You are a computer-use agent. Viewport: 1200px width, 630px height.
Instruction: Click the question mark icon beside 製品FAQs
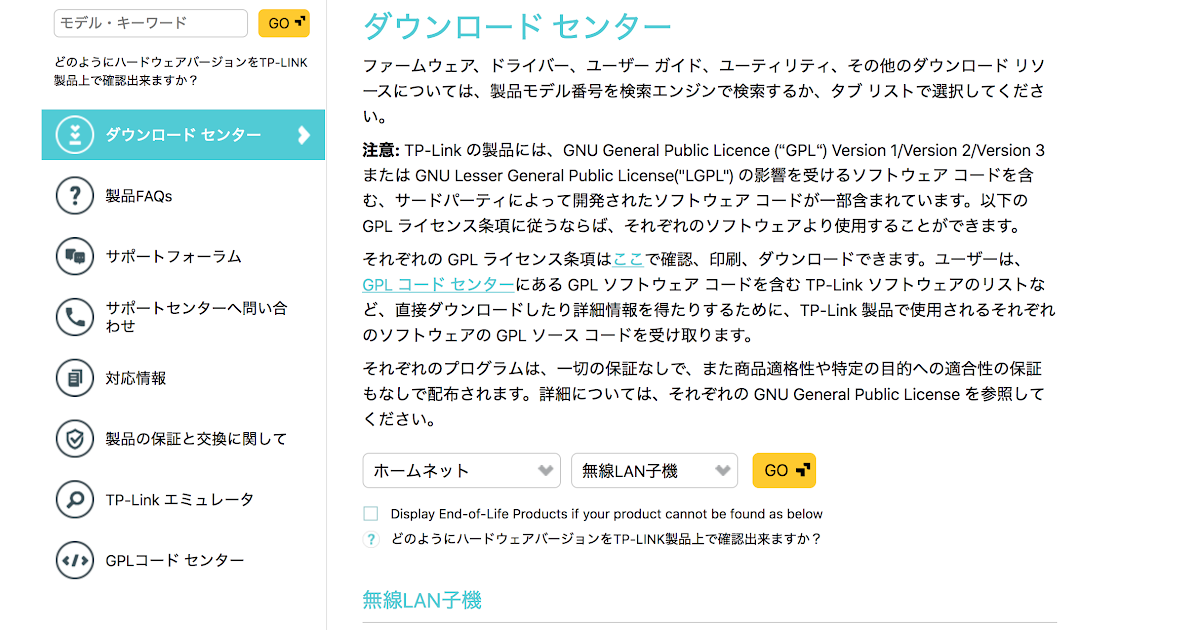(75, 196)
